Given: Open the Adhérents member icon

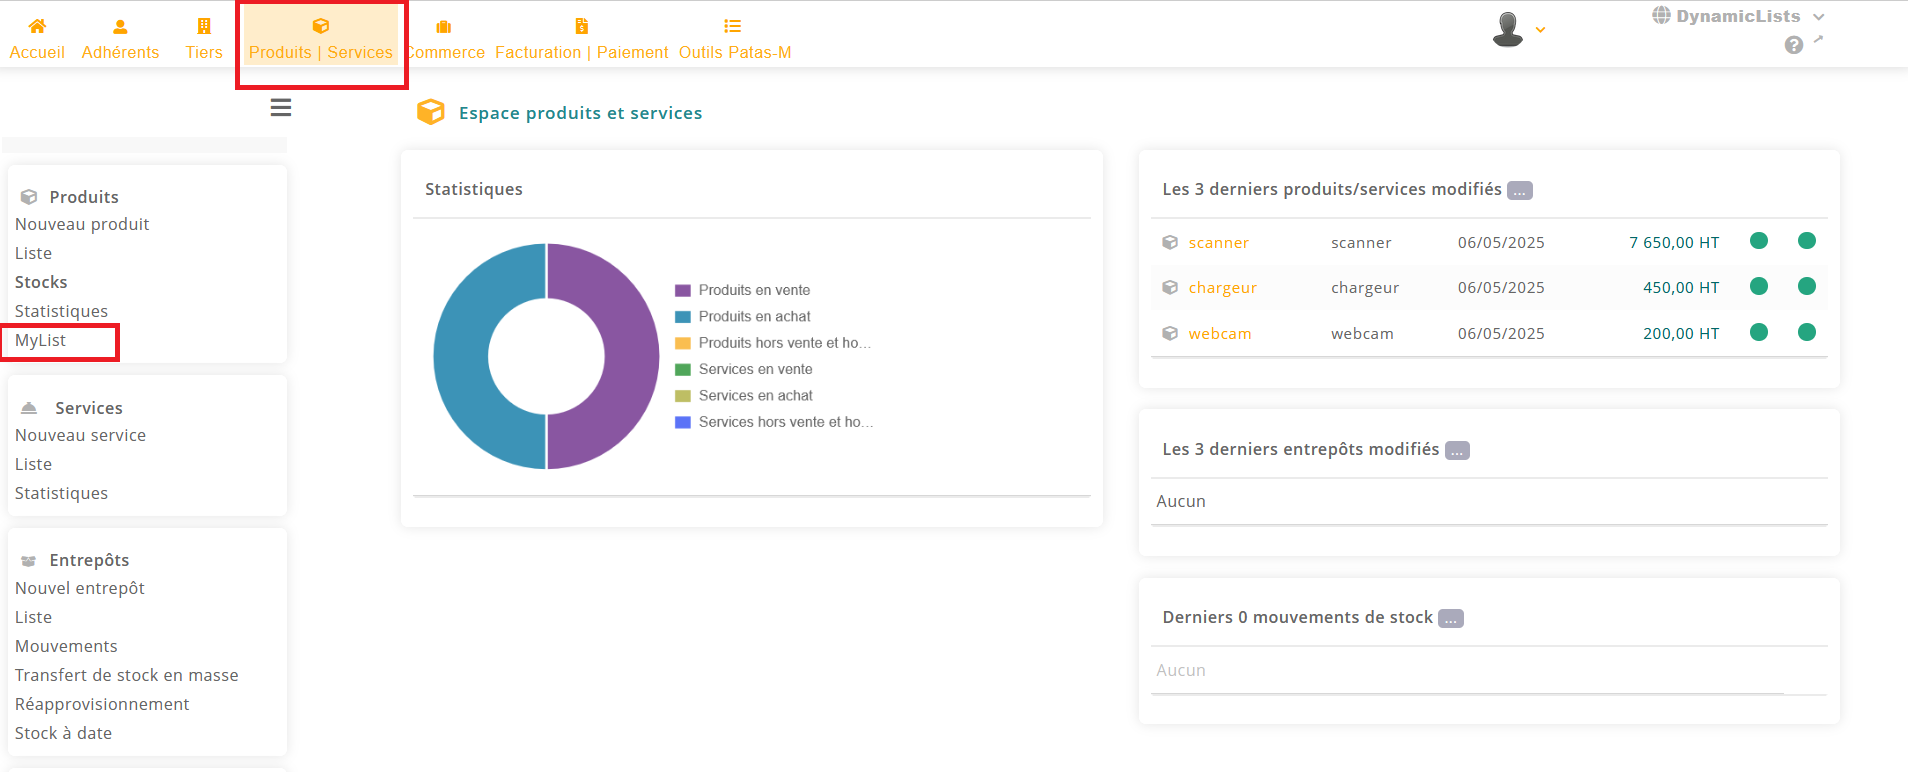Looking at the screenshot, I should pos(120,26).
